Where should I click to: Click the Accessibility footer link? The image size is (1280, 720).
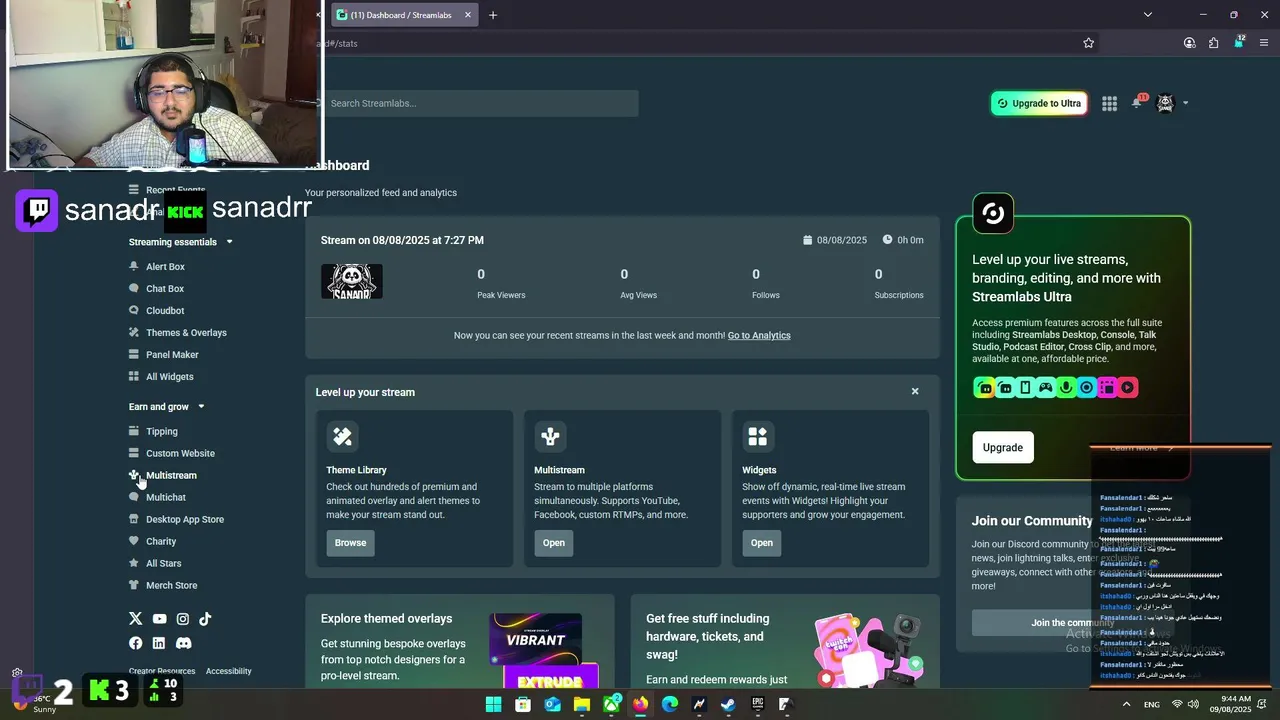tap(229, 671)
